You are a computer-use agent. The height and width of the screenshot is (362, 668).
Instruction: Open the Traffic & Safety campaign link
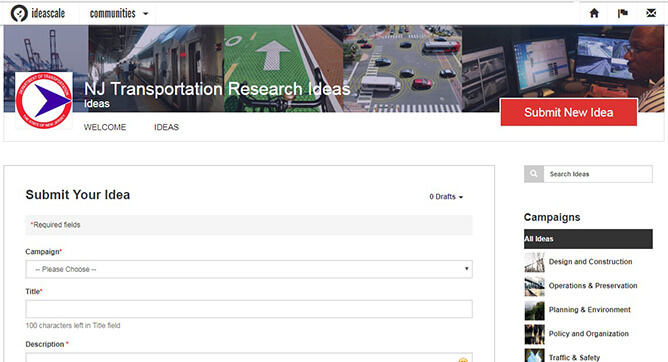(574, 357)
